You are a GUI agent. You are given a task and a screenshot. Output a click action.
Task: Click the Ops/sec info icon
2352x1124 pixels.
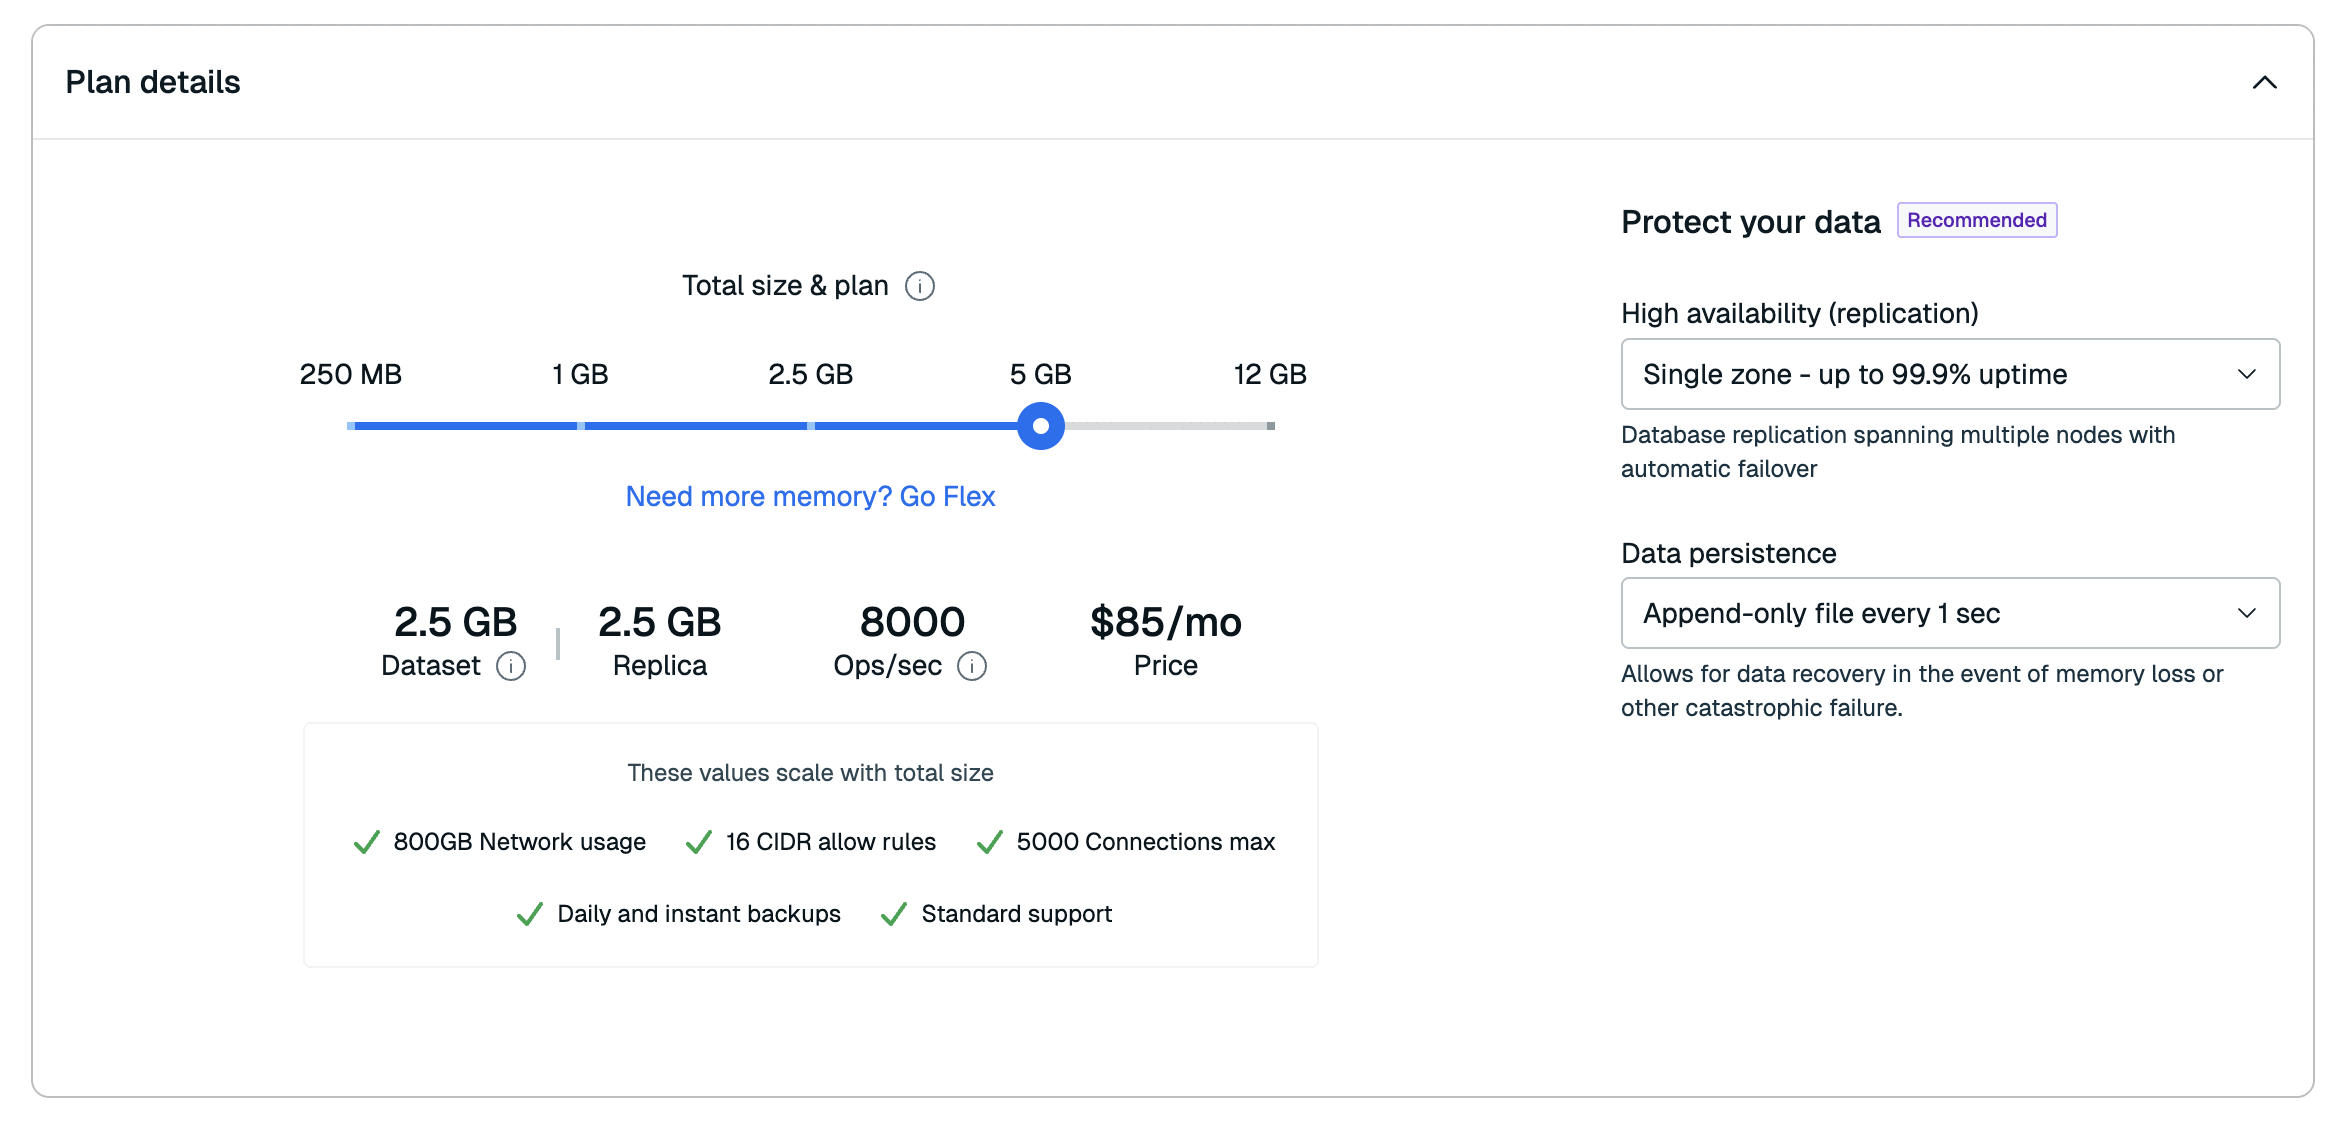point(971,666)
